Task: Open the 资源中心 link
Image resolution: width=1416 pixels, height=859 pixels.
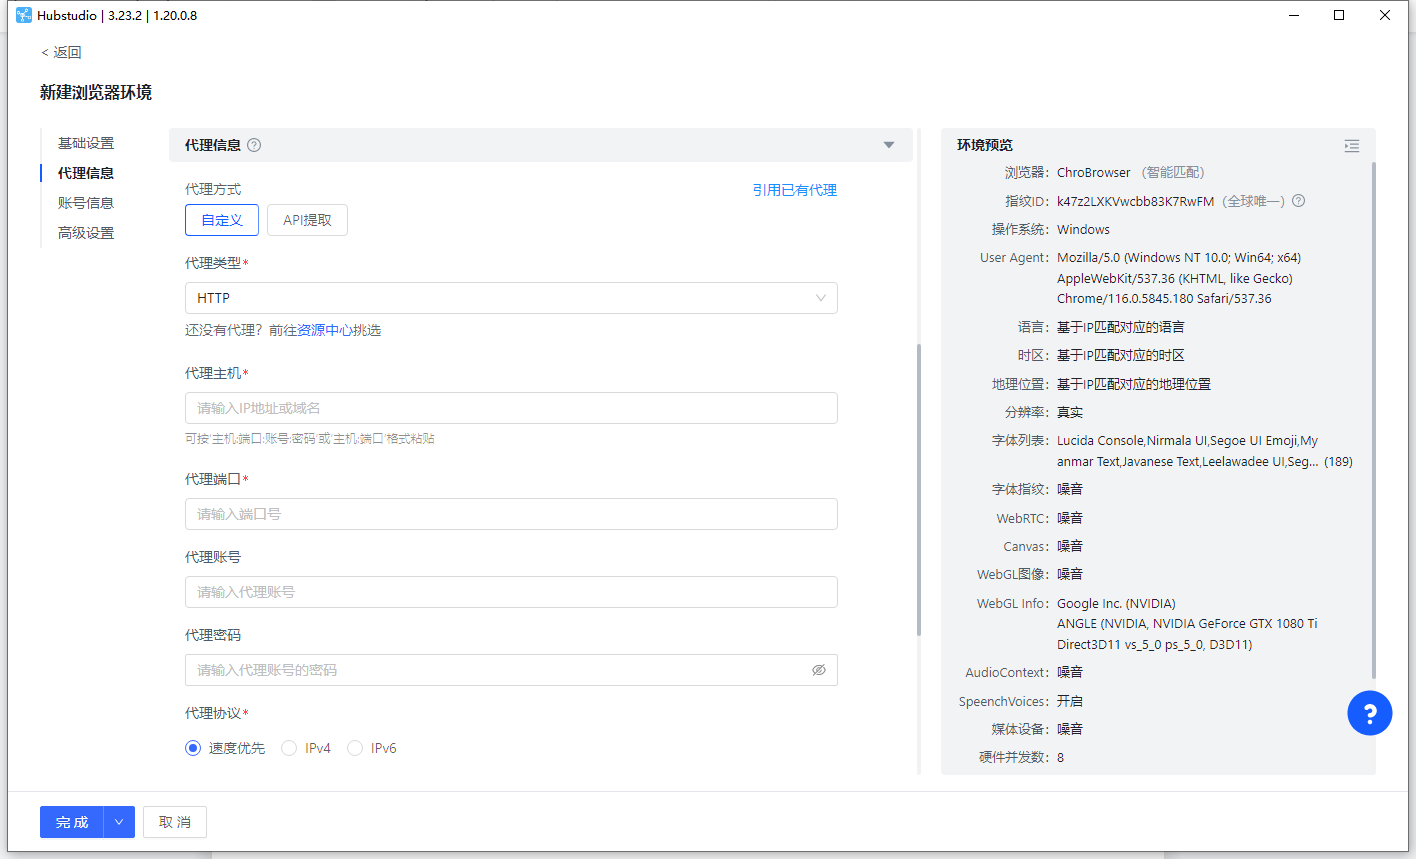Action: pos(324,330)
